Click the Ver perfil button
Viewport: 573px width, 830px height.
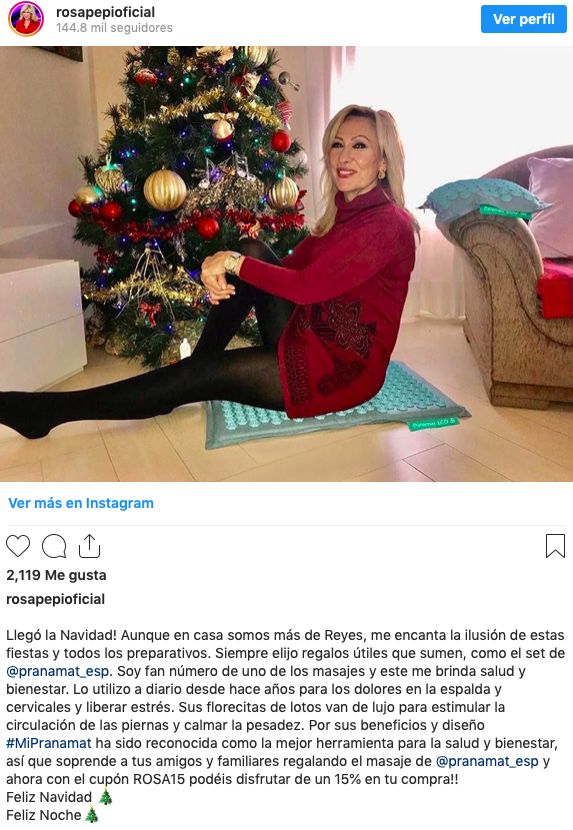click(524, 19)
